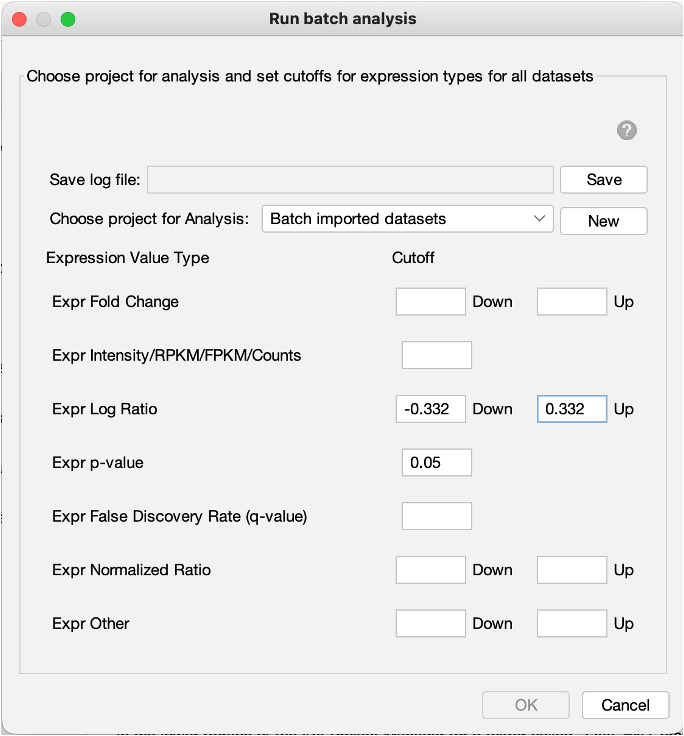Click the Run batch analysis title bar

342,19
